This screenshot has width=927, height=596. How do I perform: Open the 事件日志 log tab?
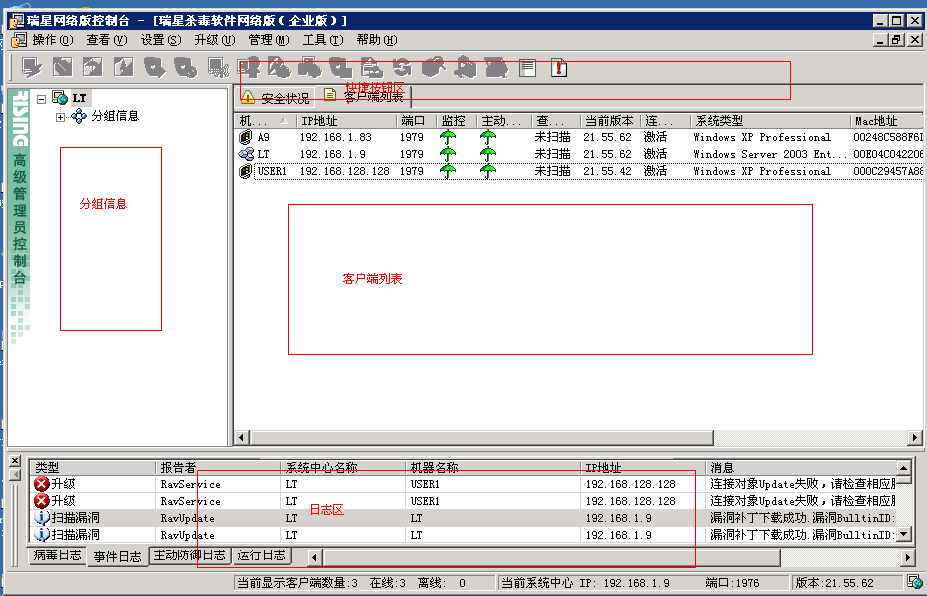click(118, 556)
